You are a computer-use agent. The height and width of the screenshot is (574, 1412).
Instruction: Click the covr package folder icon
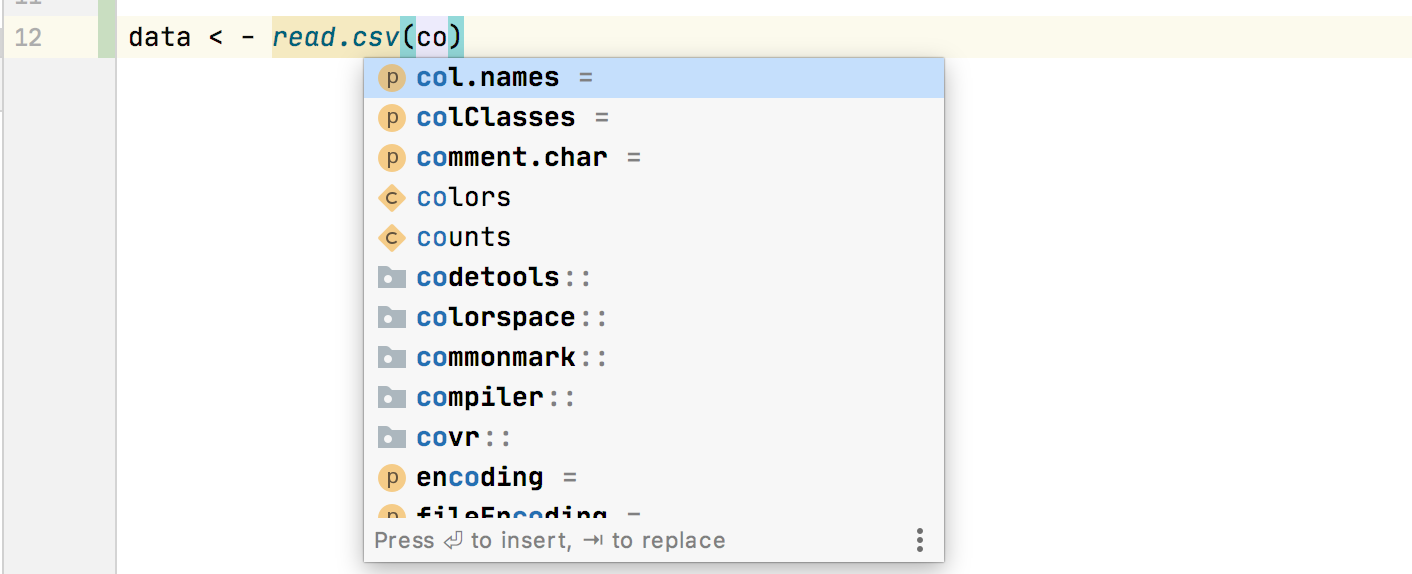(x=391, y=438)
